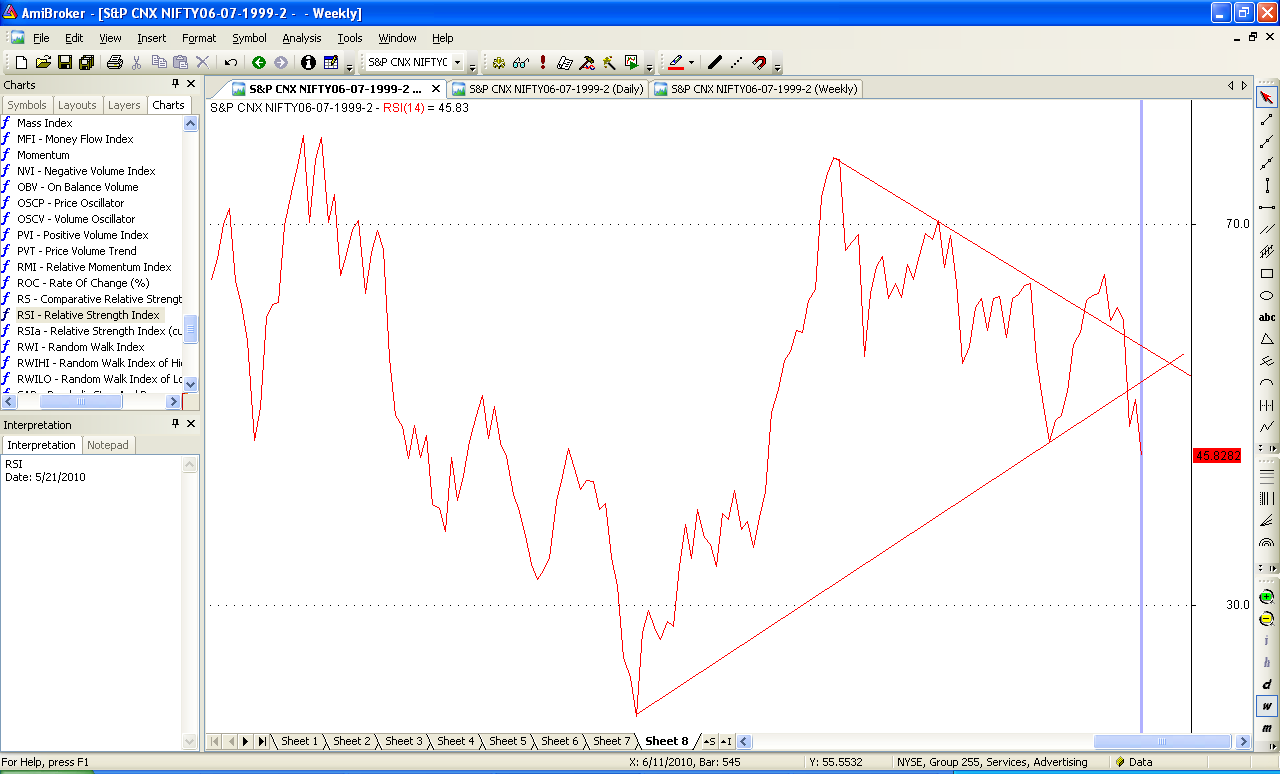The image size is (1280, 774).
Task: Toggle the daily 'd' interval button
Action: [x=1267, y=684]
